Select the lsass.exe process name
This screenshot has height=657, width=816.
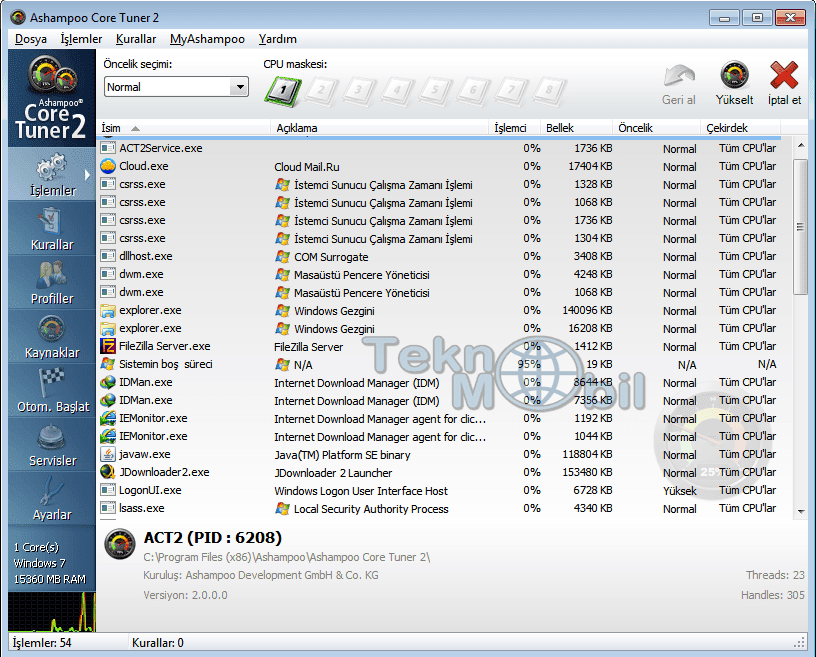point(142,508)
